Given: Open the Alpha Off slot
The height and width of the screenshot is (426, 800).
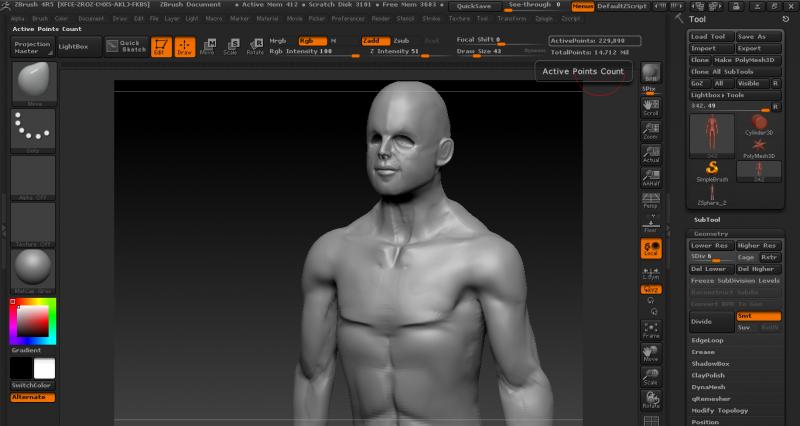Looking at the screenshot, I should [33, 178].
